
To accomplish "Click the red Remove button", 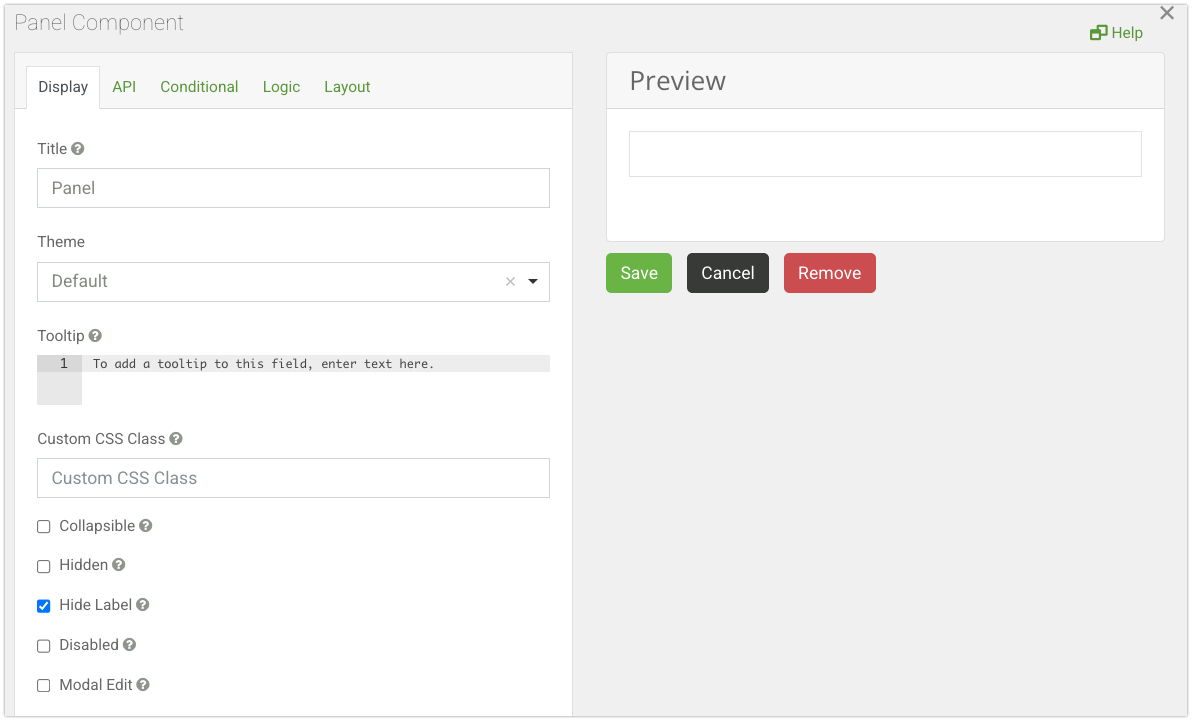I will 829,273.
